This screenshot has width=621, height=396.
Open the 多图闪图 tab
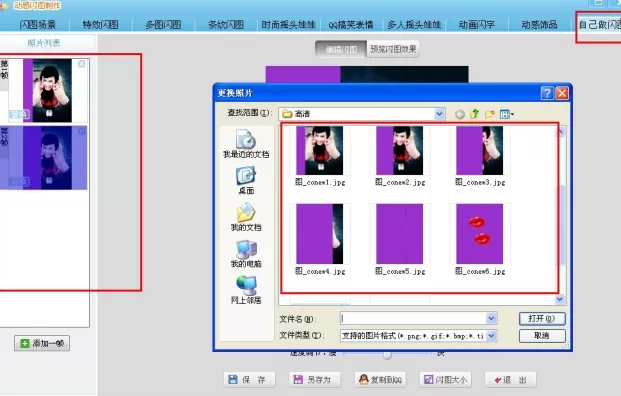coord(163,25)
